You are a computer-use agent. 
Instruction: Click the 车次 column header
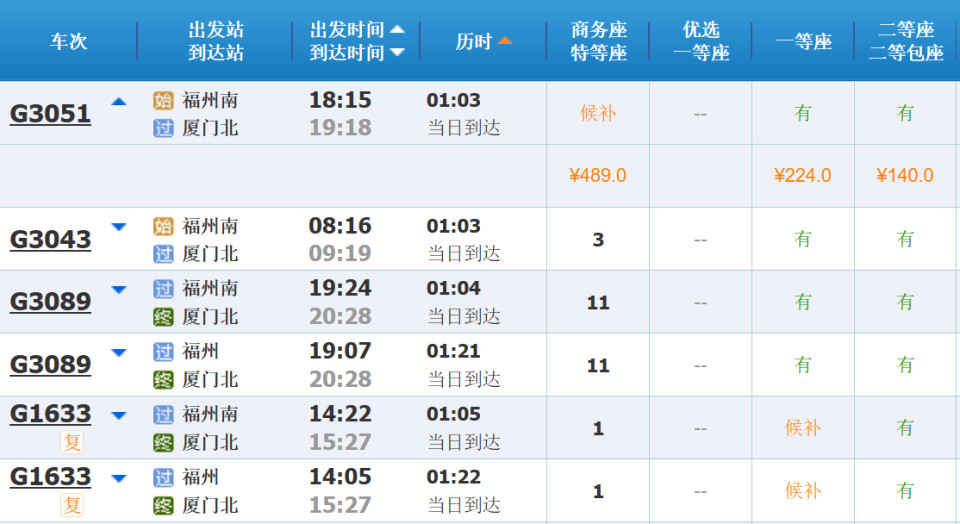(69, 41)
